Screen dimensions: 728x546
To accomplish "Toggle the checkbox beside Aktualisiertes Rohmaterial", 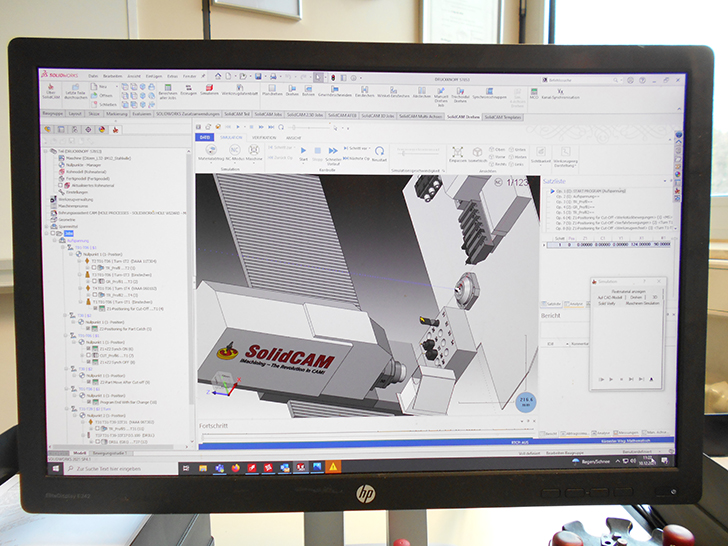I will pyautogui.click(x=60, y=185).
